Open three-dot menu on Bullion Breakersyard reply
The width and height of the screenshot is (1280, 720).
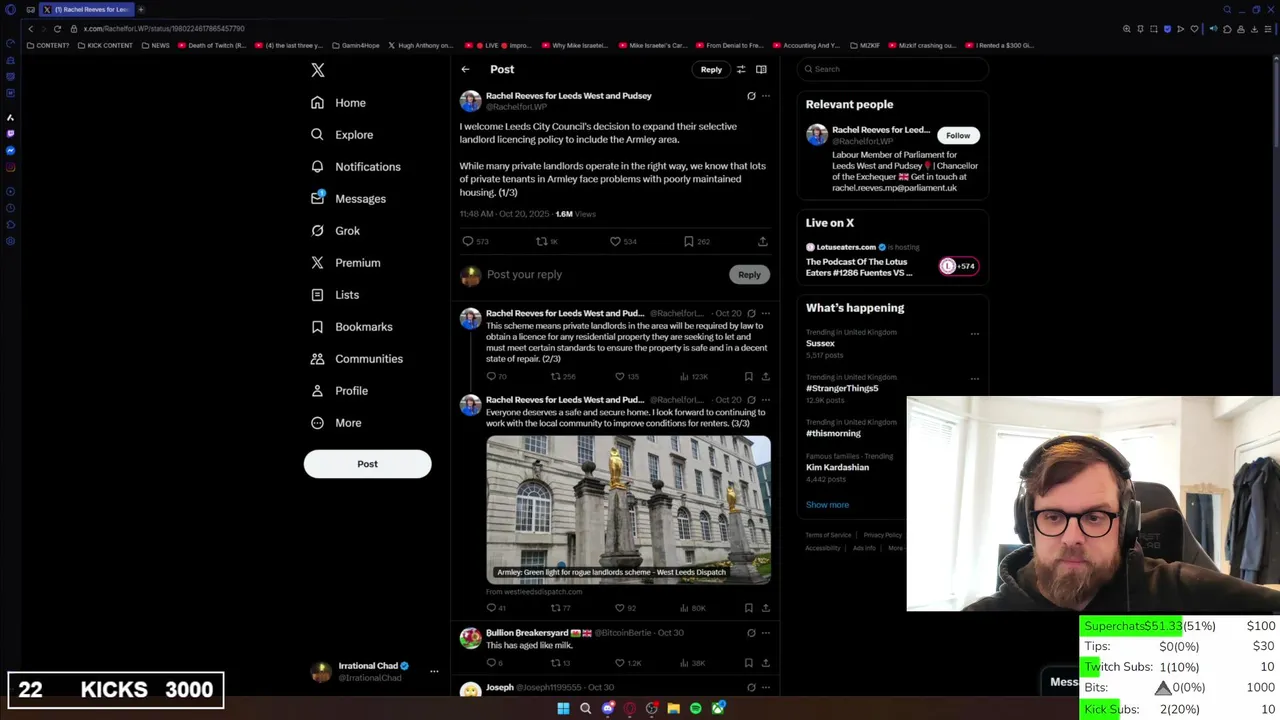coord(766,633)
